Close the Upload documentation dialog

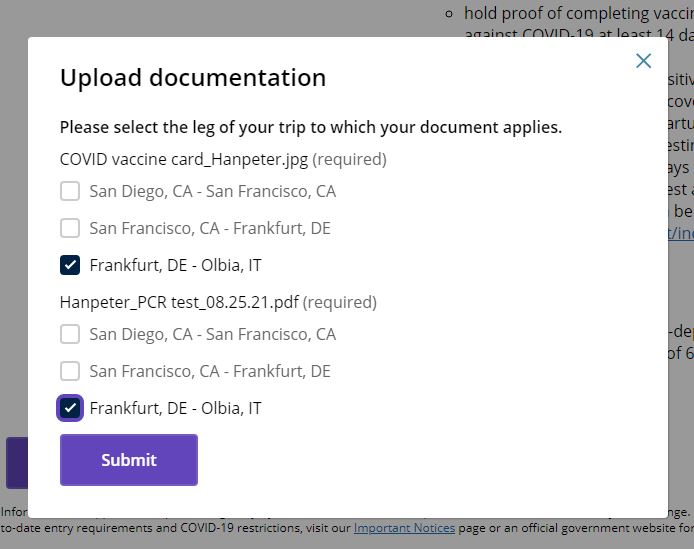(x=643, y=61)
